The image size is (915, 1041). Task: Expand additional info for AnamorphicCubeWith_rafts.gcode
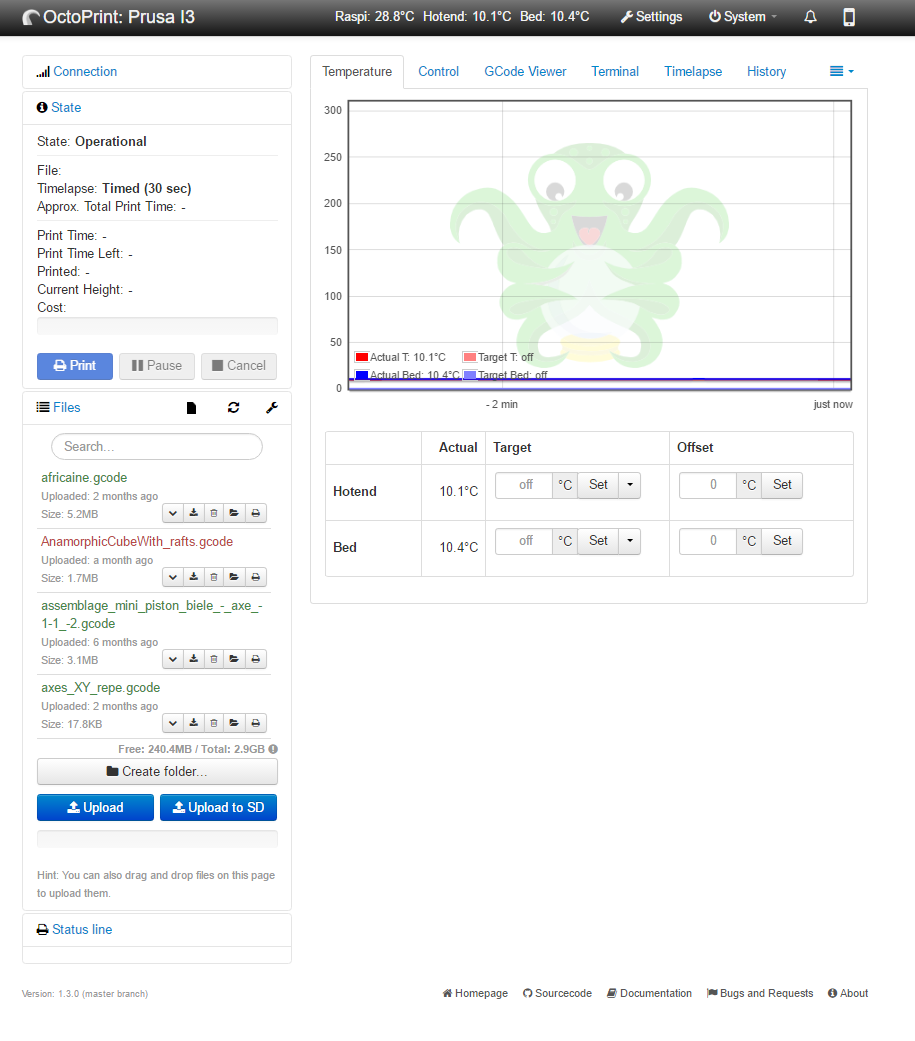[x=173, y=577]
